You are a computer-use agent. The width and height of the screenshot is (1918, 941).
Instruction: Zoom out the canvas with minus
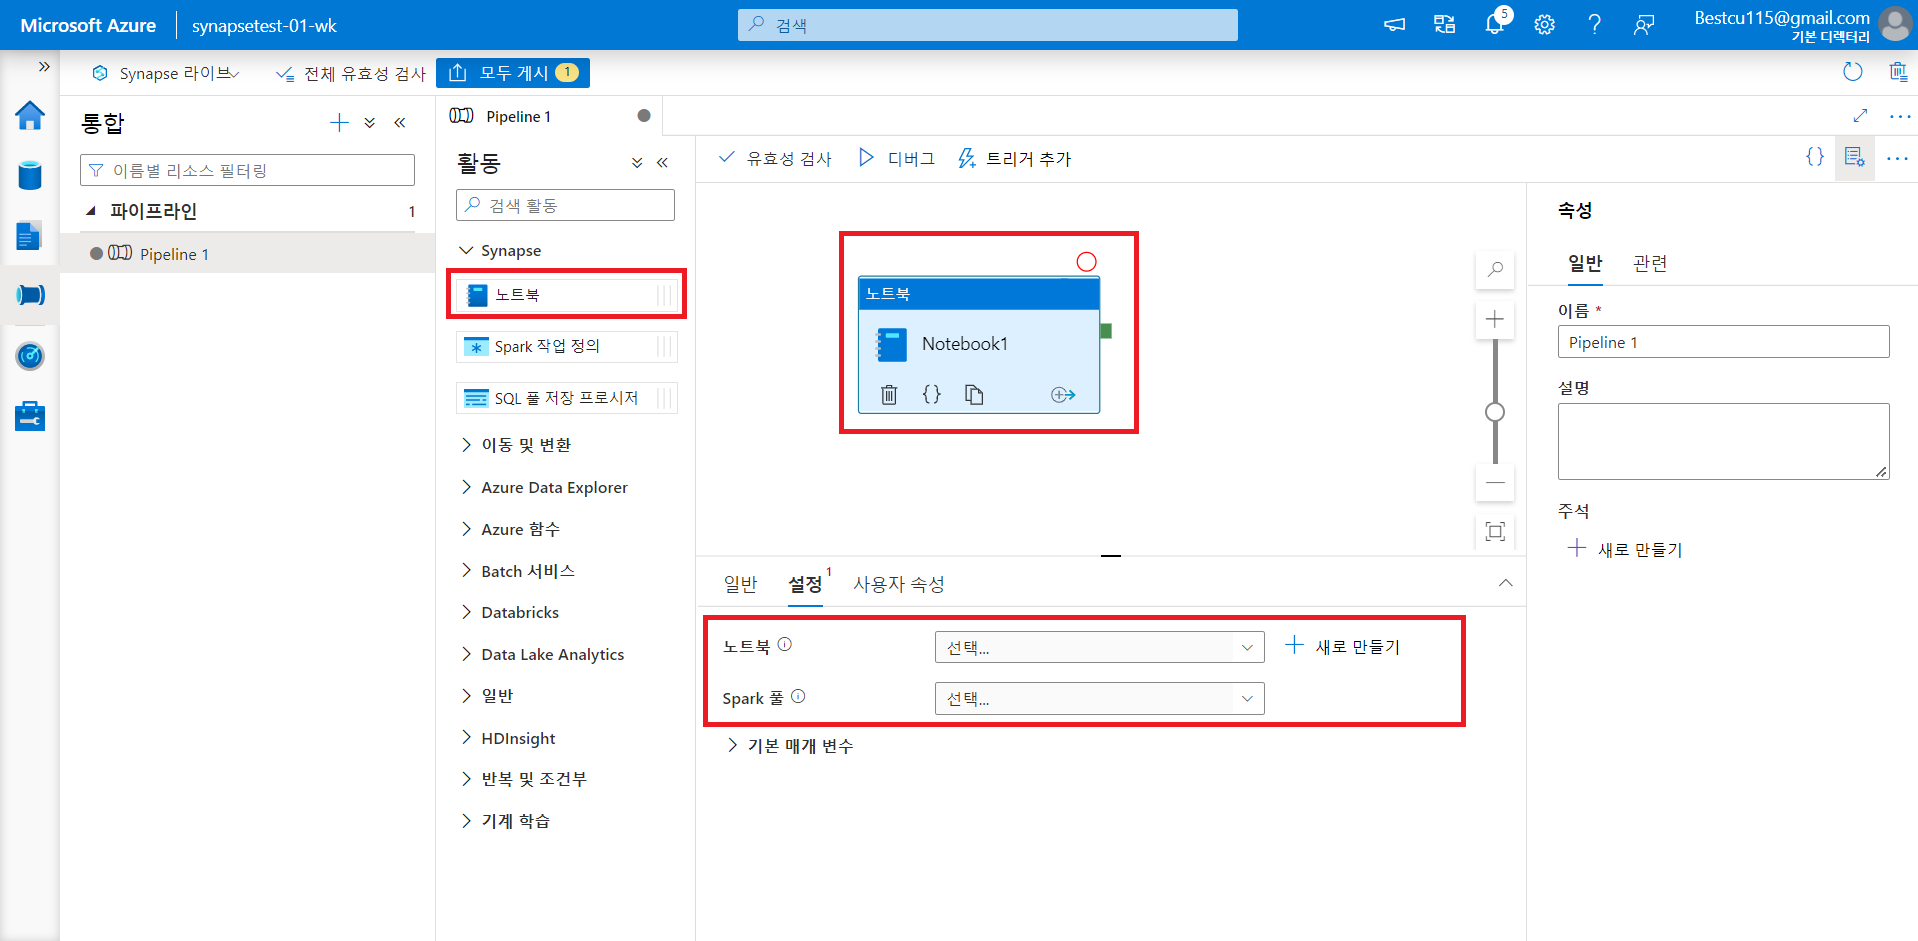[1495, 482]
